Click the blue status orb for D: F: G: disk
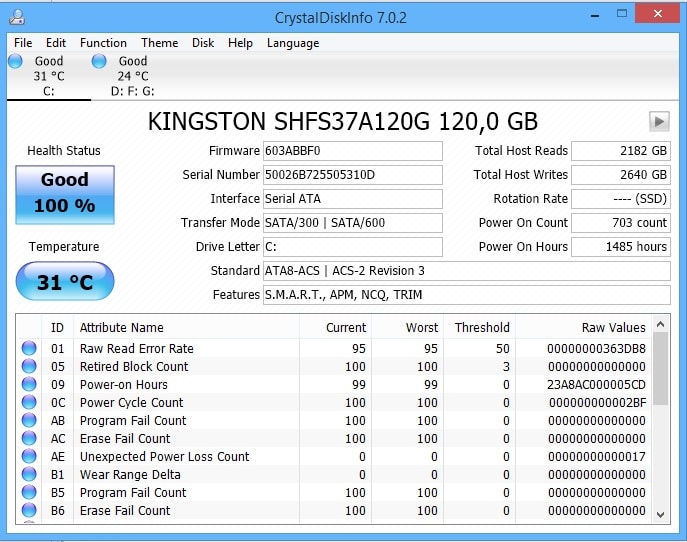This screenshot has width=687, height=542. (x=99, y=61)
